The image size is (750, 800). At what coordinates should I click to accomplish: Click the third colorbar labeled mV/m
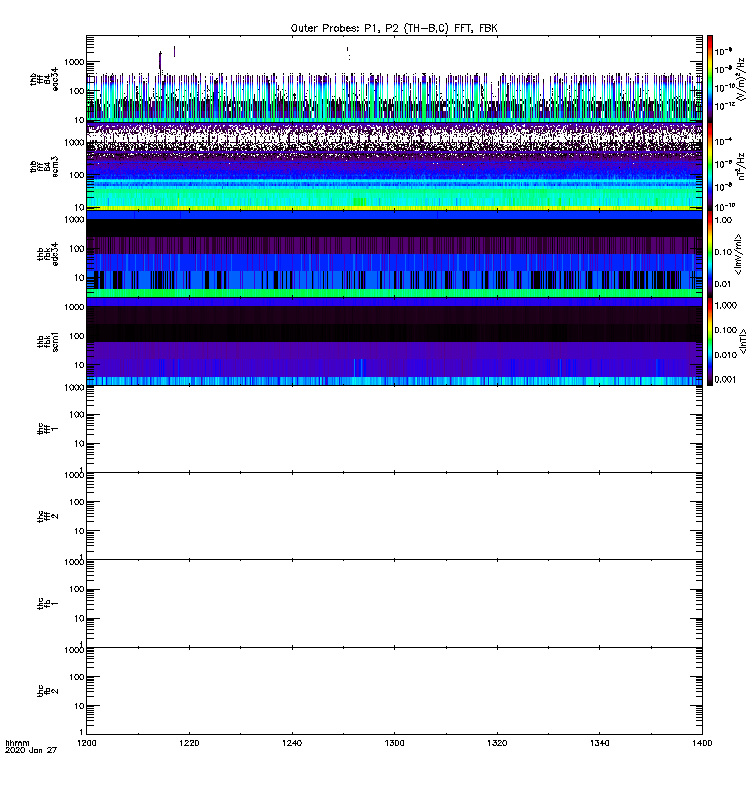pos(710,253)
